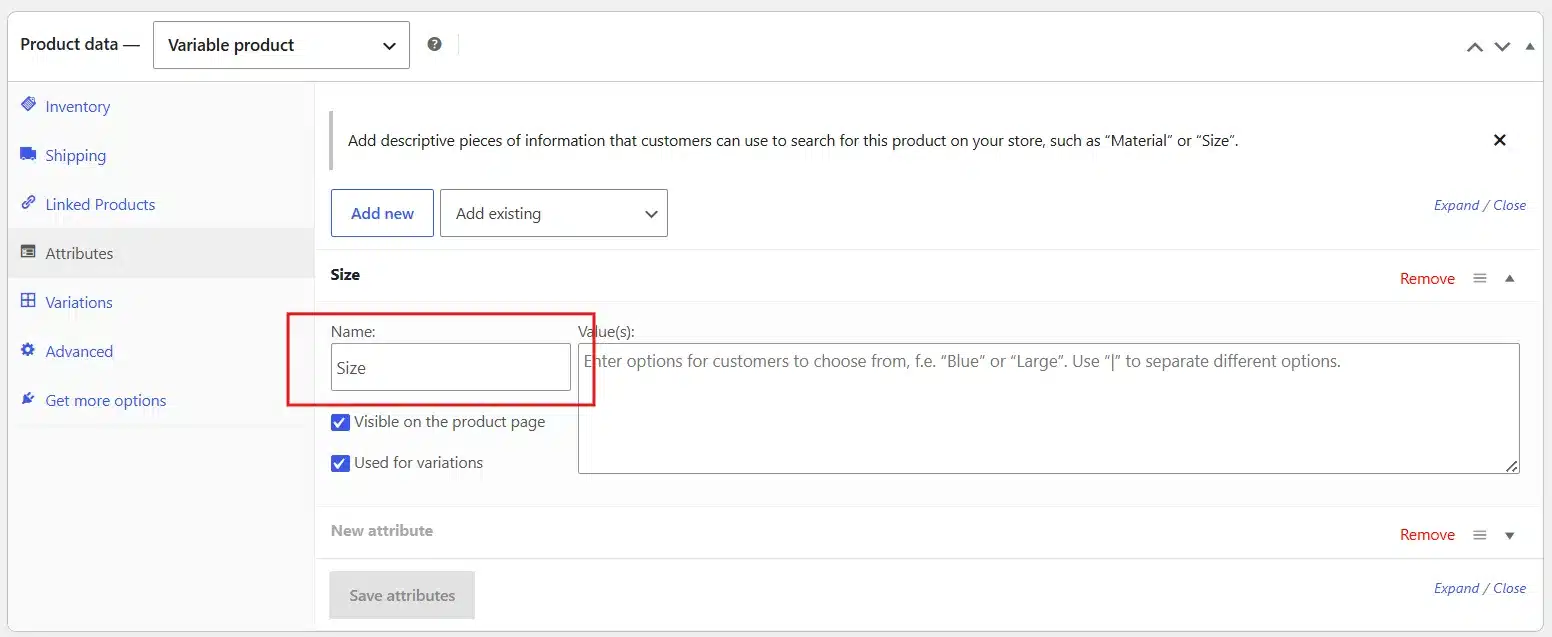Click the Get more options plug icon
1552x637 pixels.
(x=28, y=399)
